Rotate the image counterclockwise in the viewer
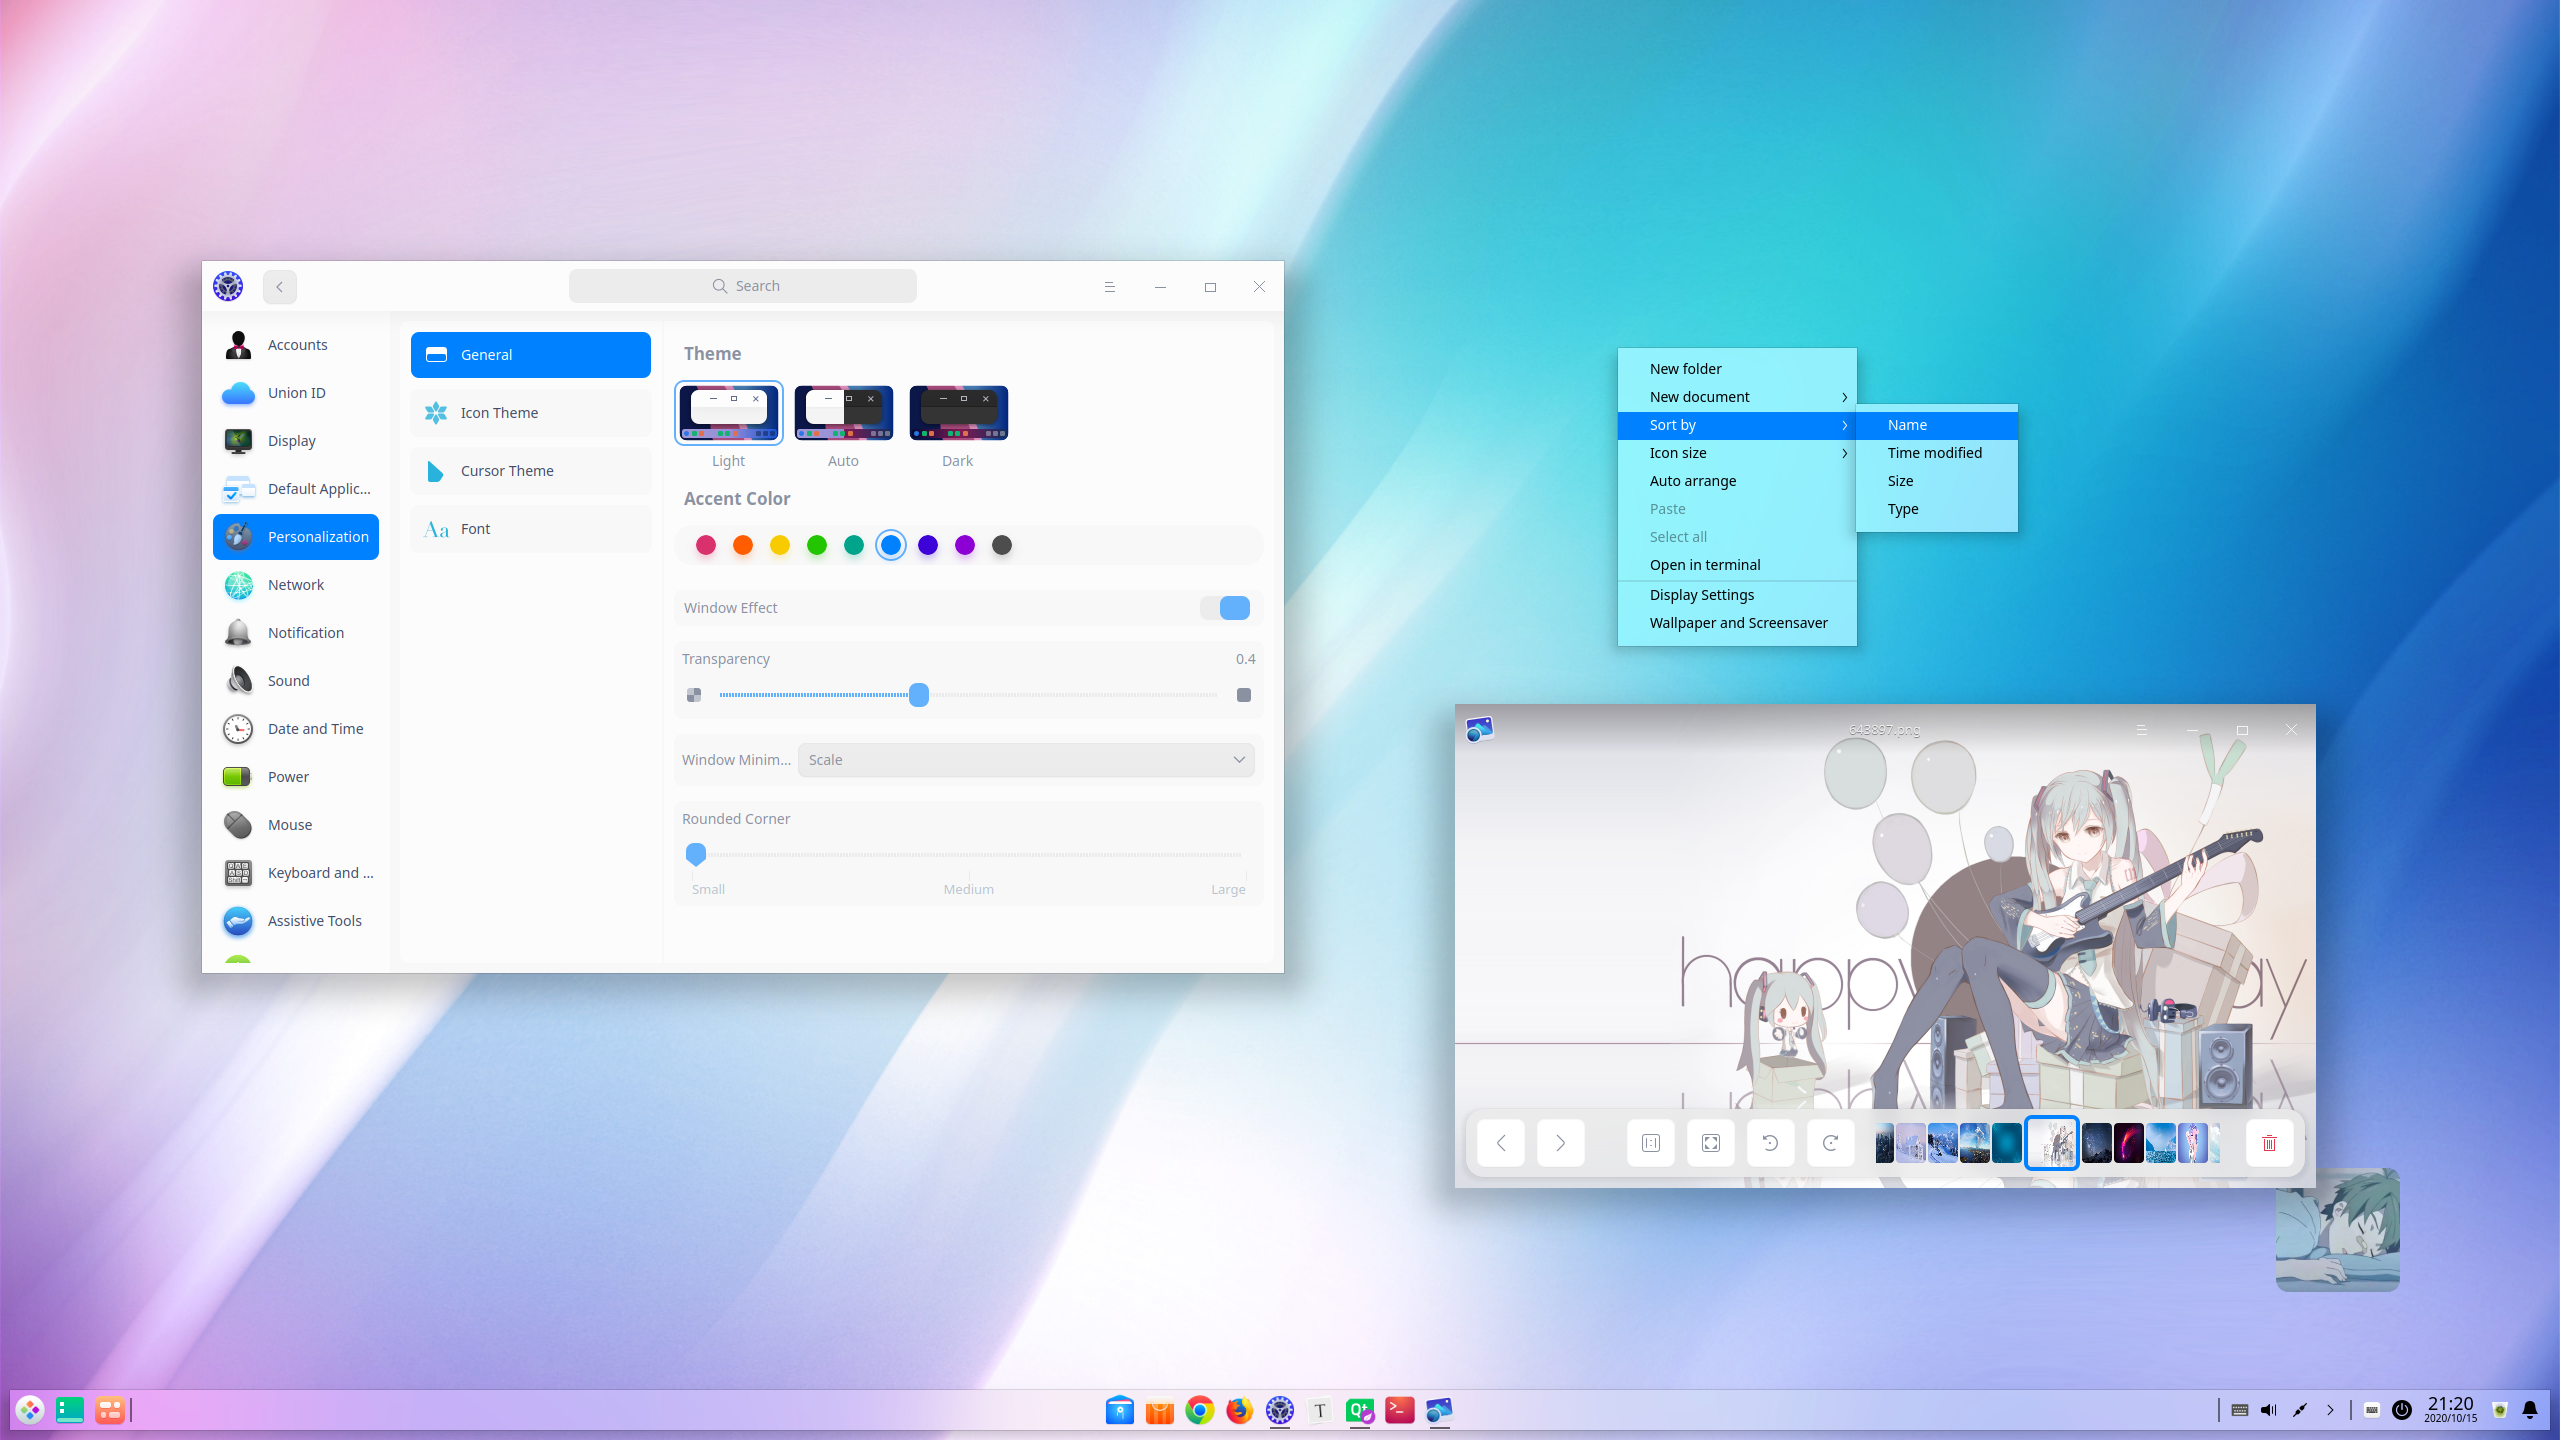This screenshot has width=2560, height=1440. [1770, 1143]
